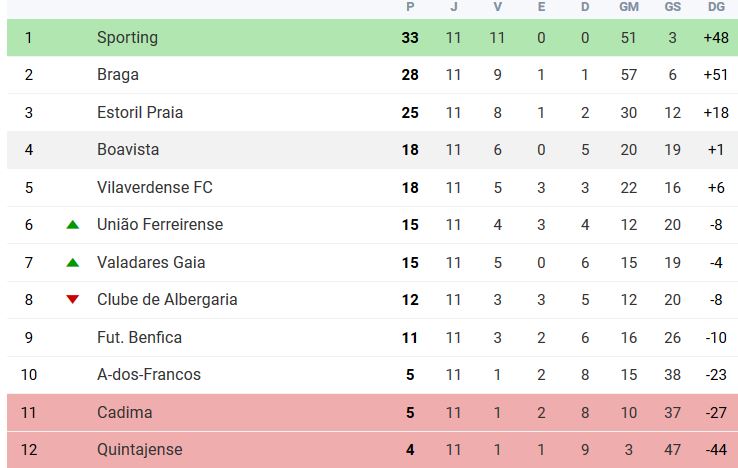Sort table by the P points column header
This screenshot has height=468, width=738.
410,7
